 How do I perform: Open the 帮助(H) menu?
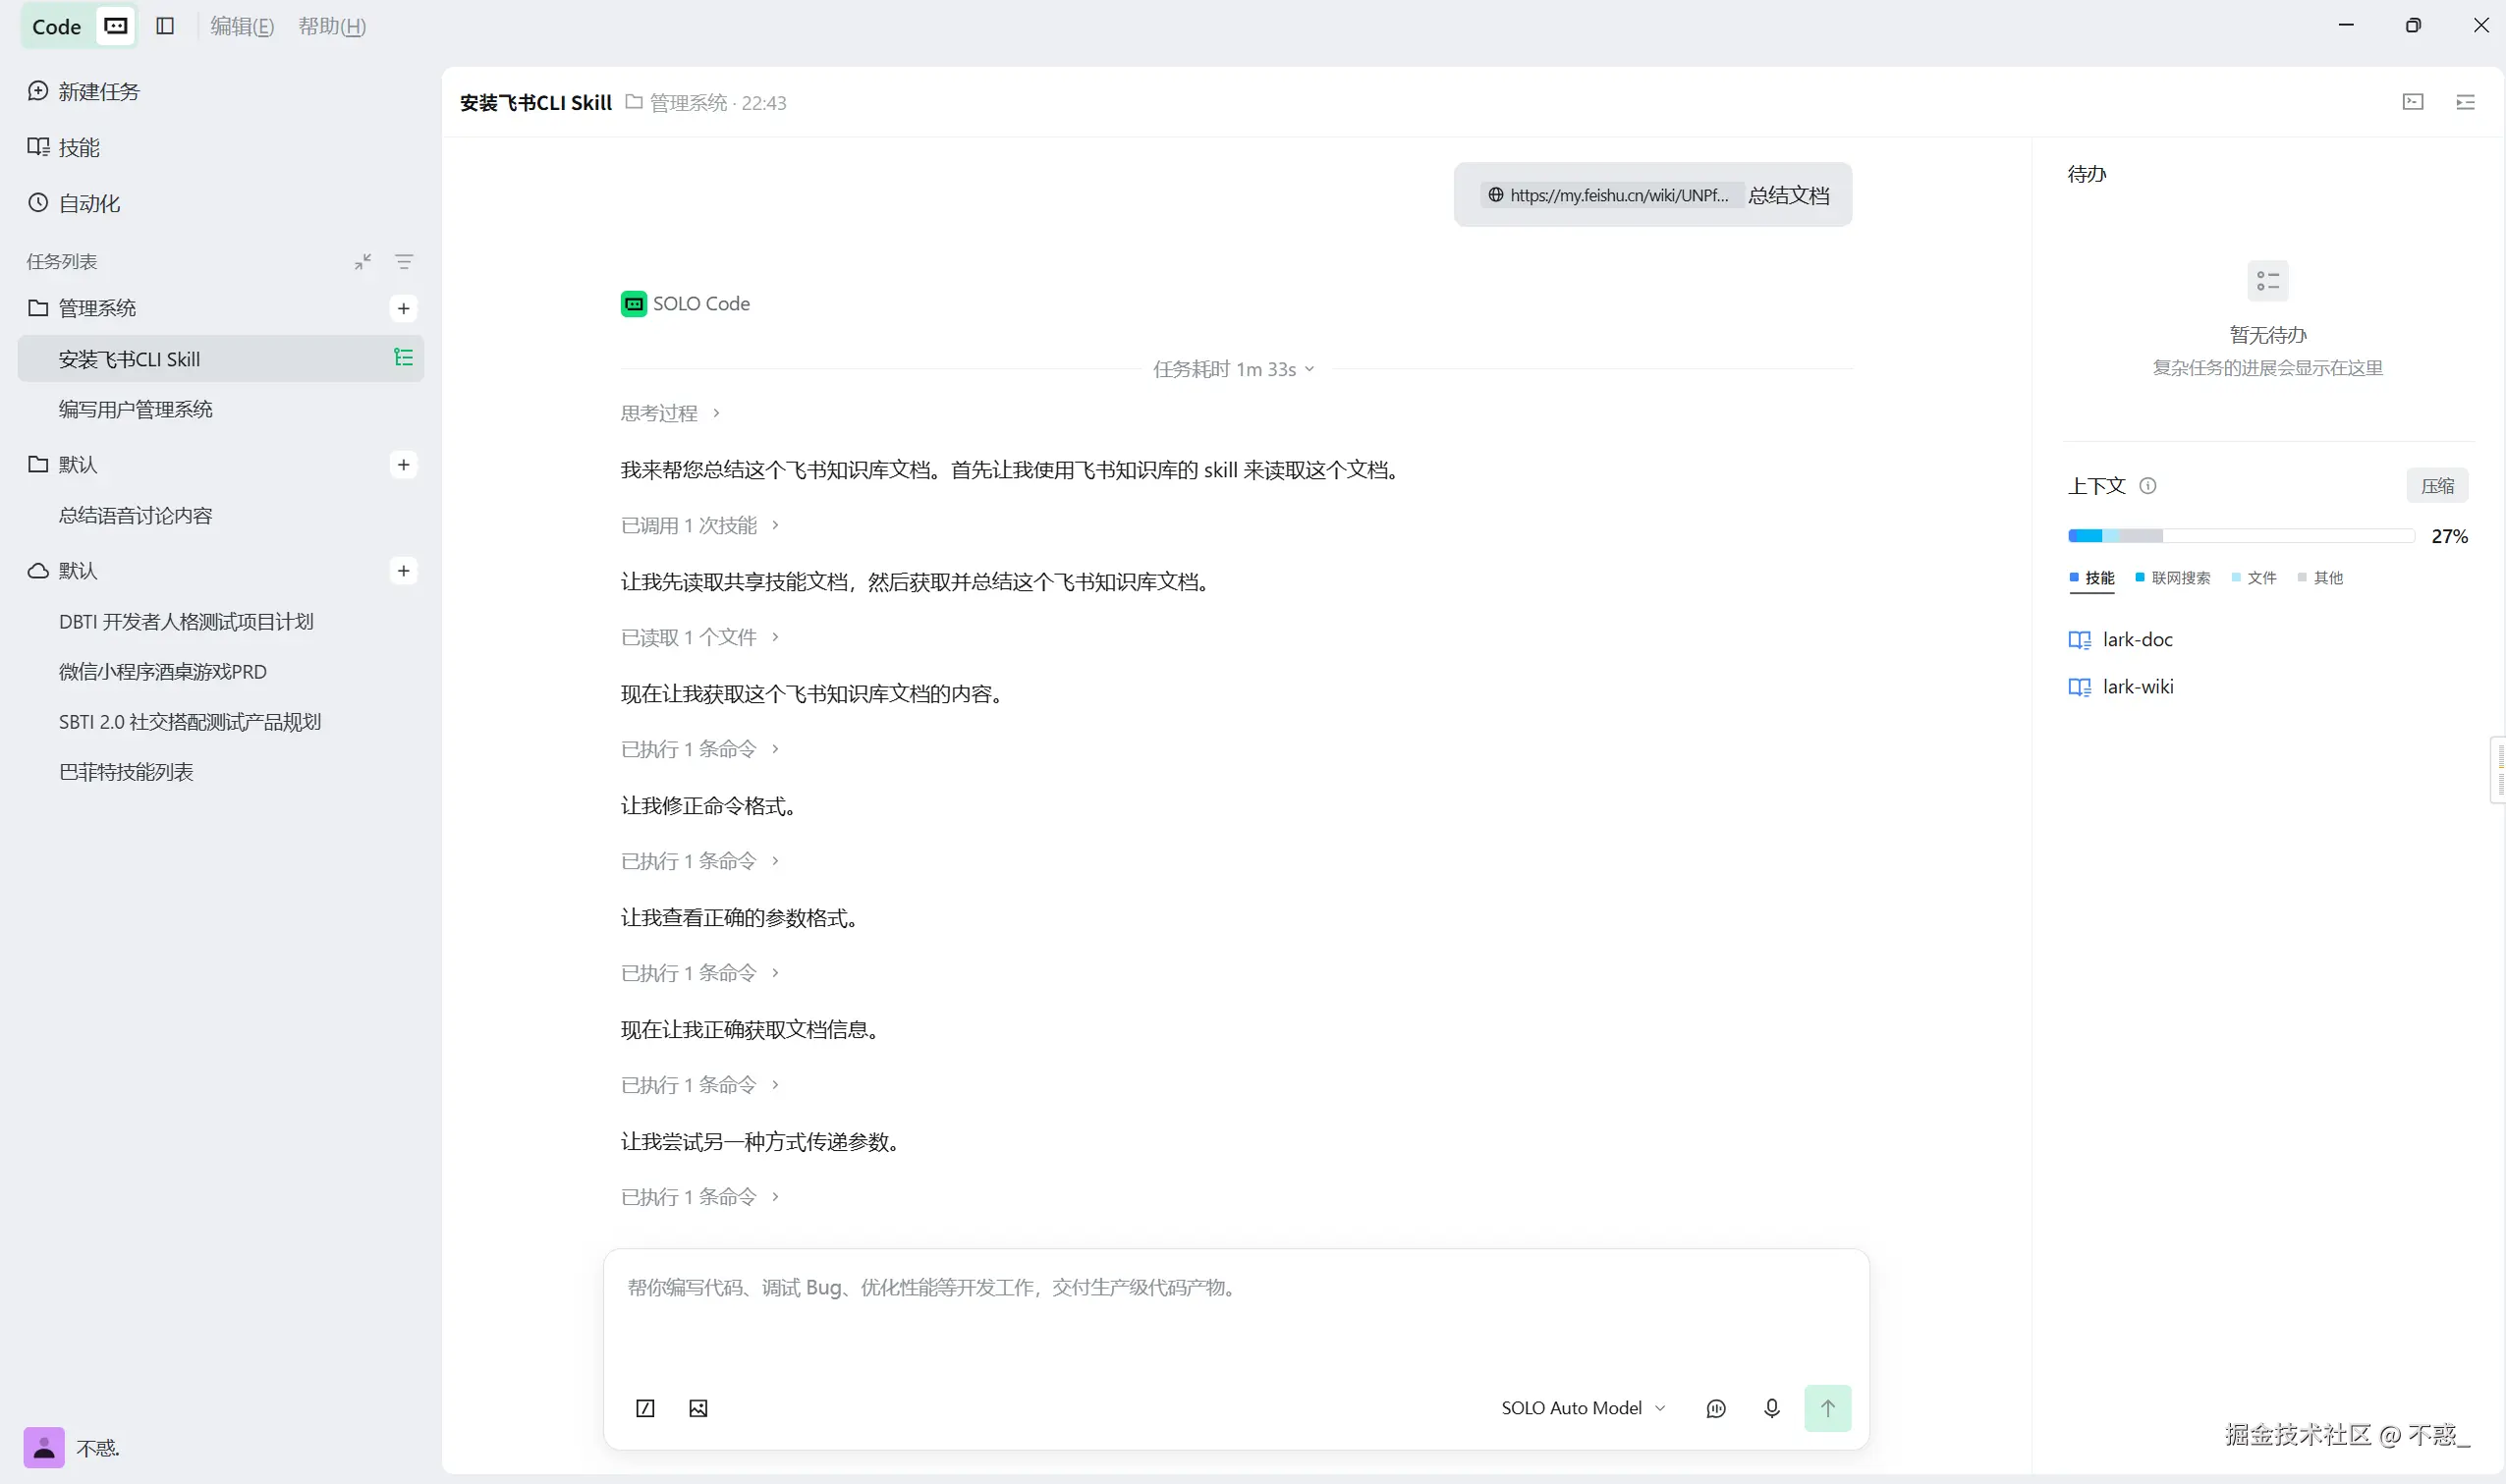point(332,26)
